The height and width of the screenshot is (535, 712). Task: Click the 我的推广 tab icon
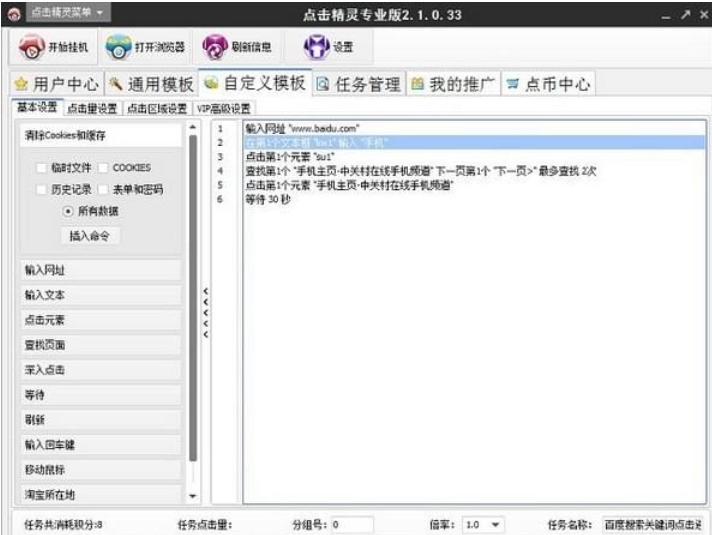pyautogui.click(x=418, y=84)
